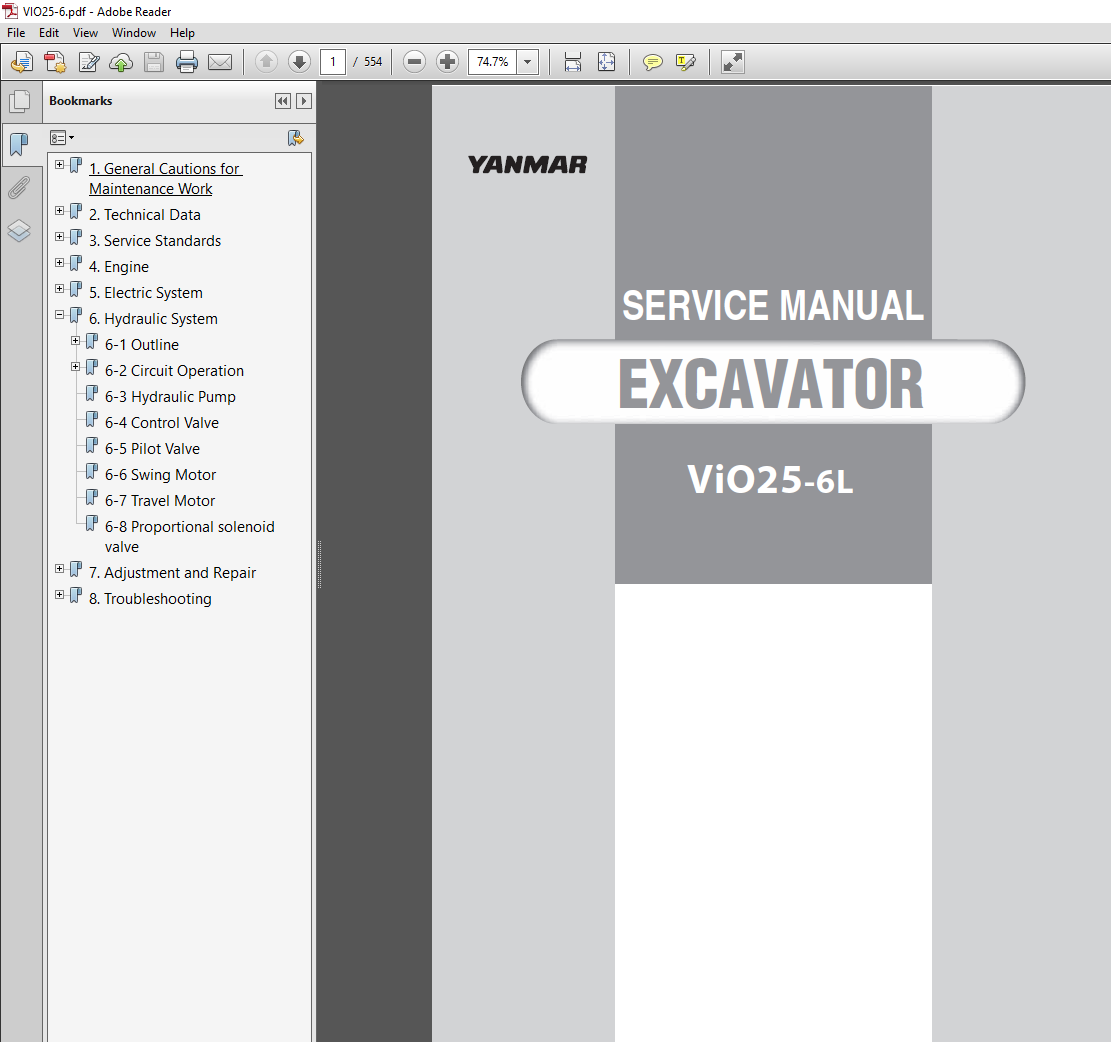Screen dimensions: 1111x1042
Task: Click the find current bookmark icon
Action: coord(295,138)
